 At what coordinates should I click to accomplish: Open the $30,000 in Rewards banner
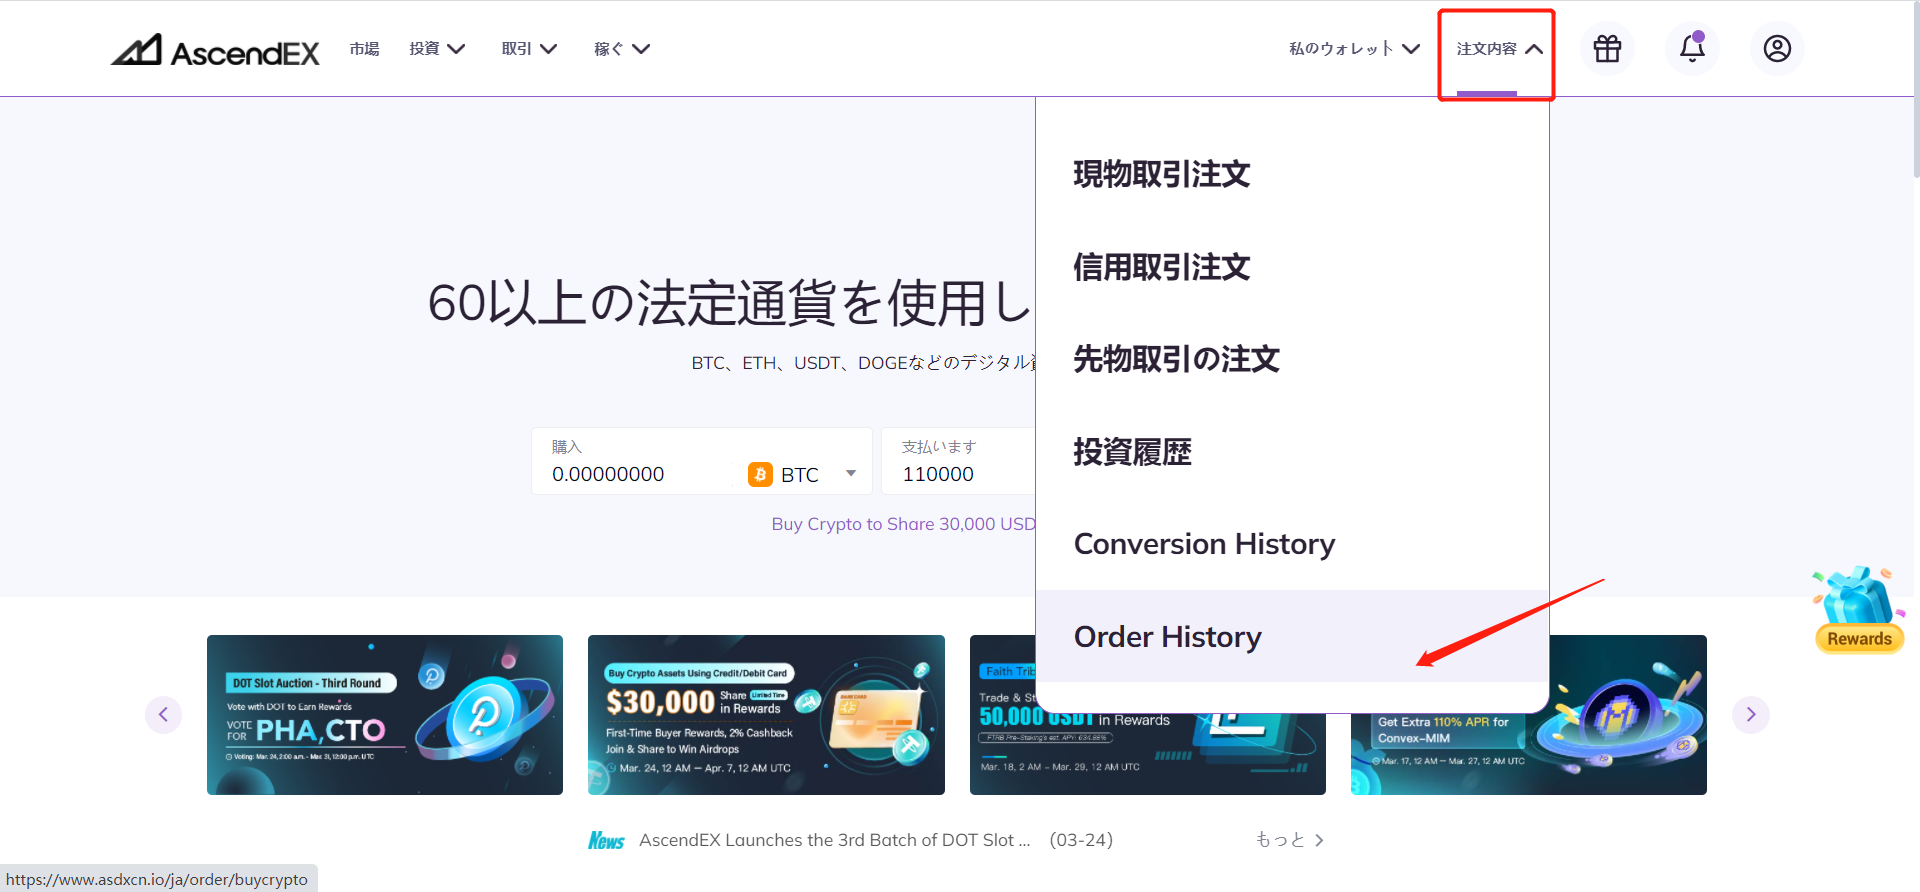click(766, 715)
